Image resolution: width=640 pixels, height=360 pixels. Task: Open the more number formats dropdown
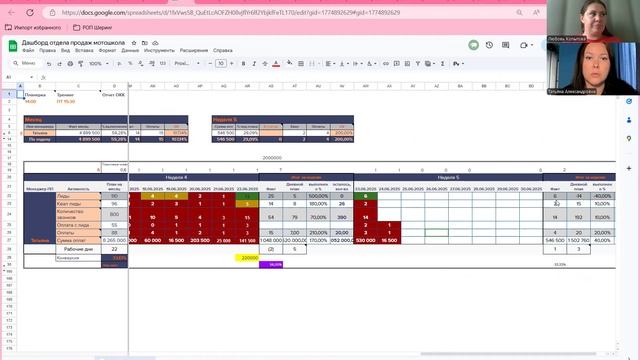[x=163, y=64]
